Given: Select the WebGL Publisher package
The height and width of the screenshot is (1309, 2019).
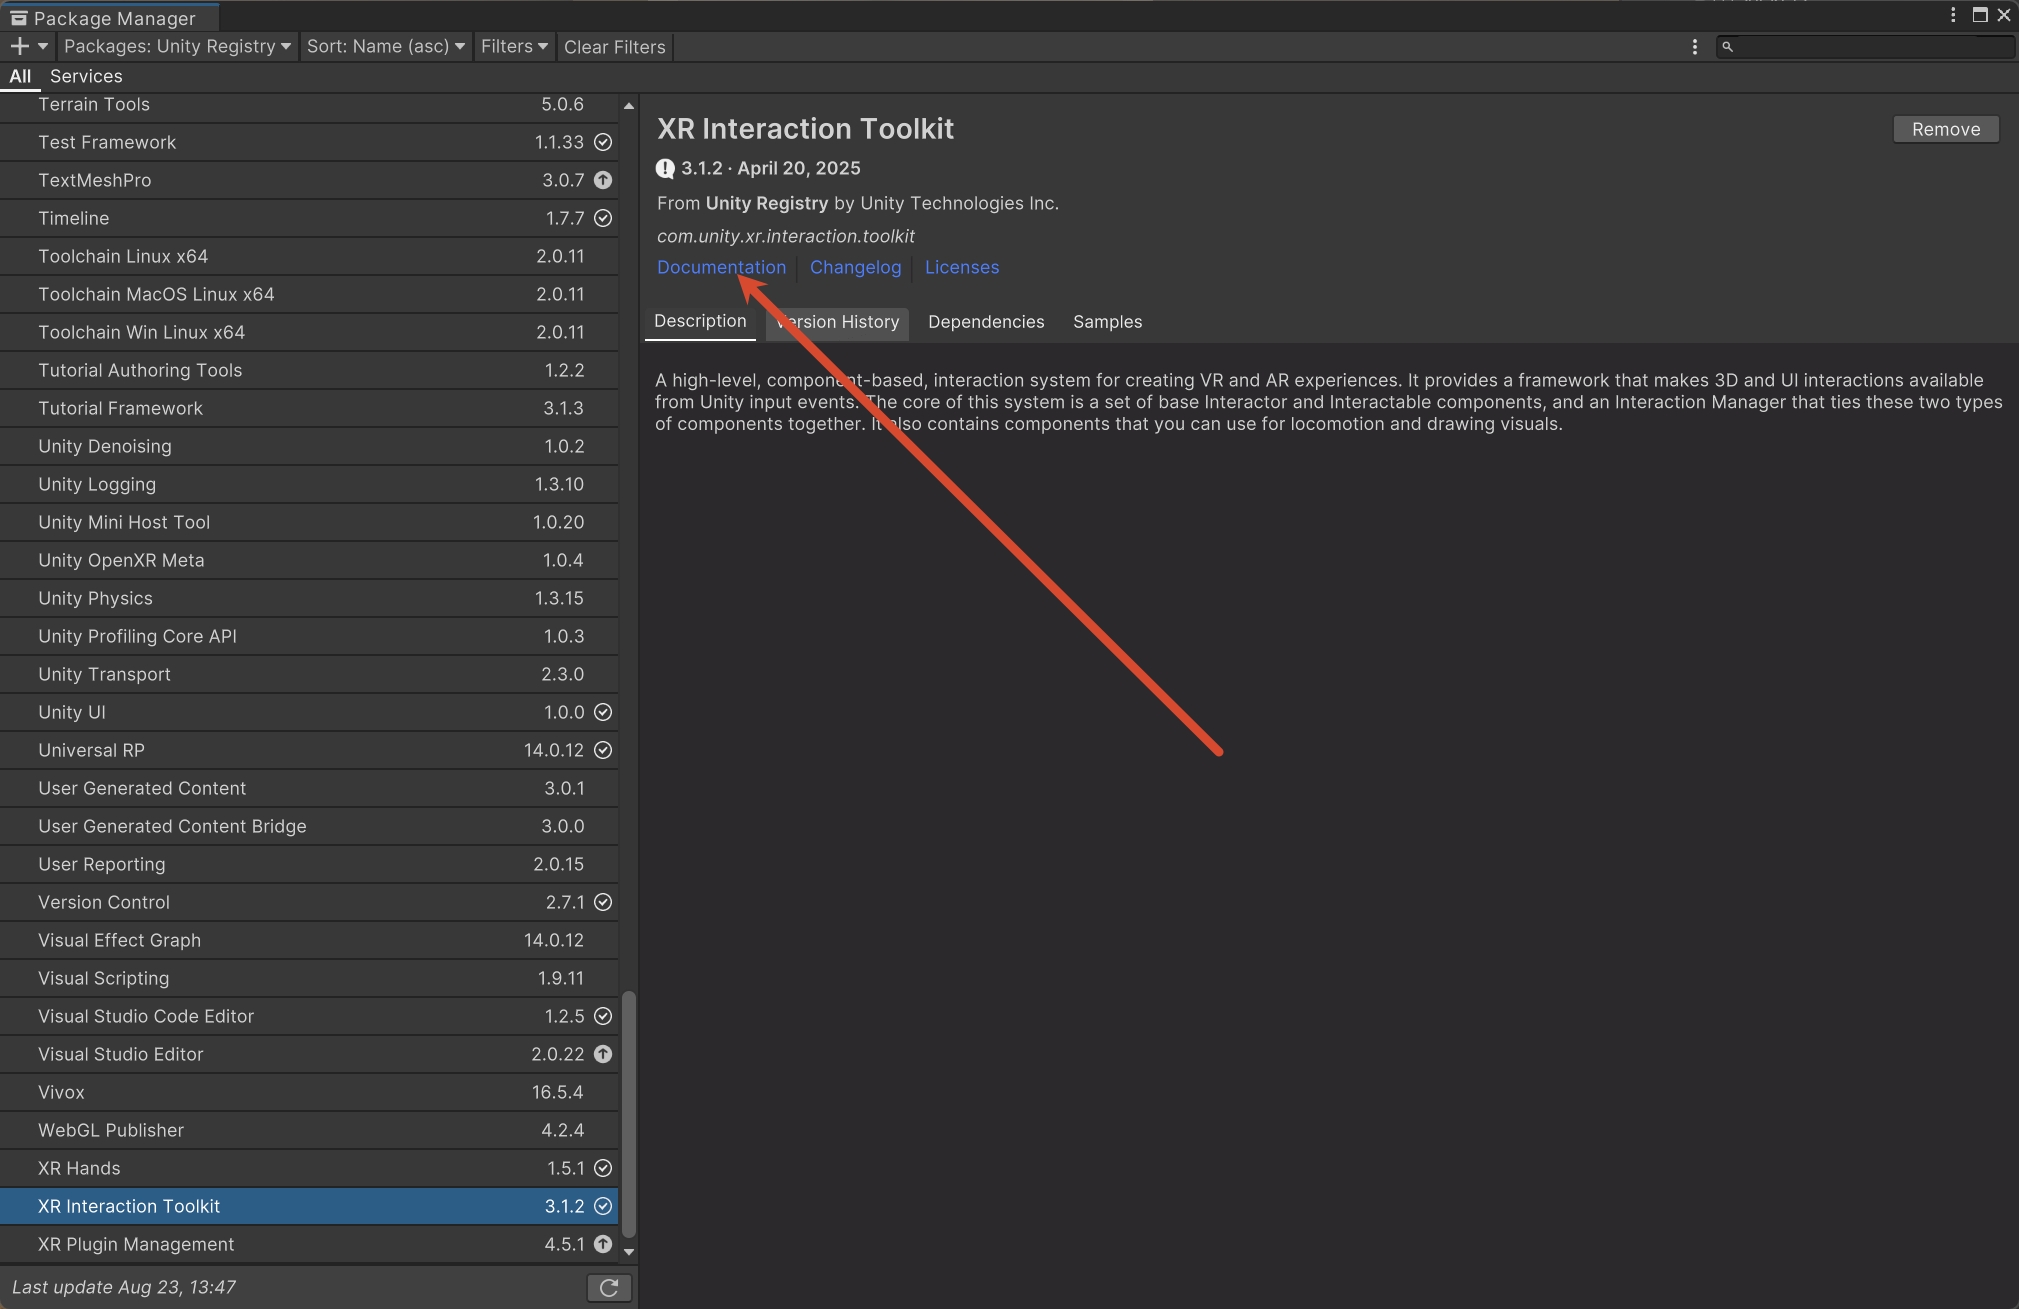Looking at the screenshot, I should pyautogui.click(x=309, y=1130).
